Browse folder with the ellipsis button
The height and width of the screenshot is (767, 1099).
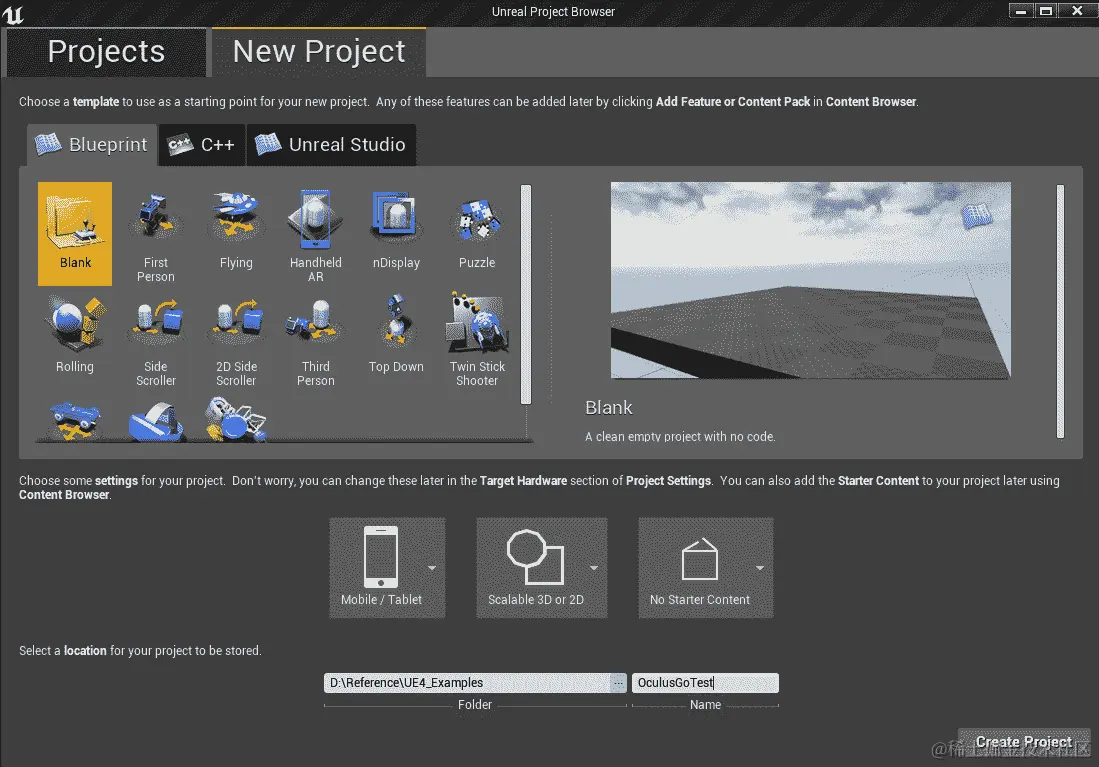[x=617, y=683]
